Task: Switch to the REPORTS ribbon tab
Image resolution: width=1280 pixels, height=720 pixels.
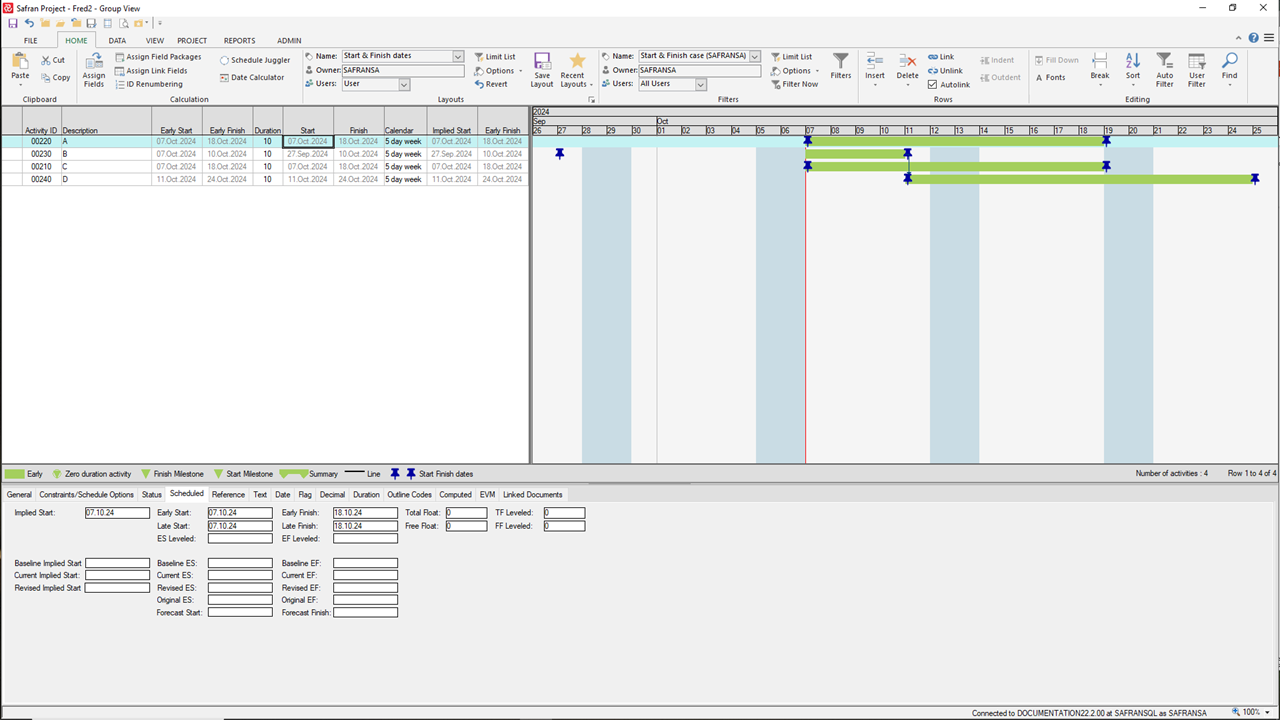Action: [239, 41]
